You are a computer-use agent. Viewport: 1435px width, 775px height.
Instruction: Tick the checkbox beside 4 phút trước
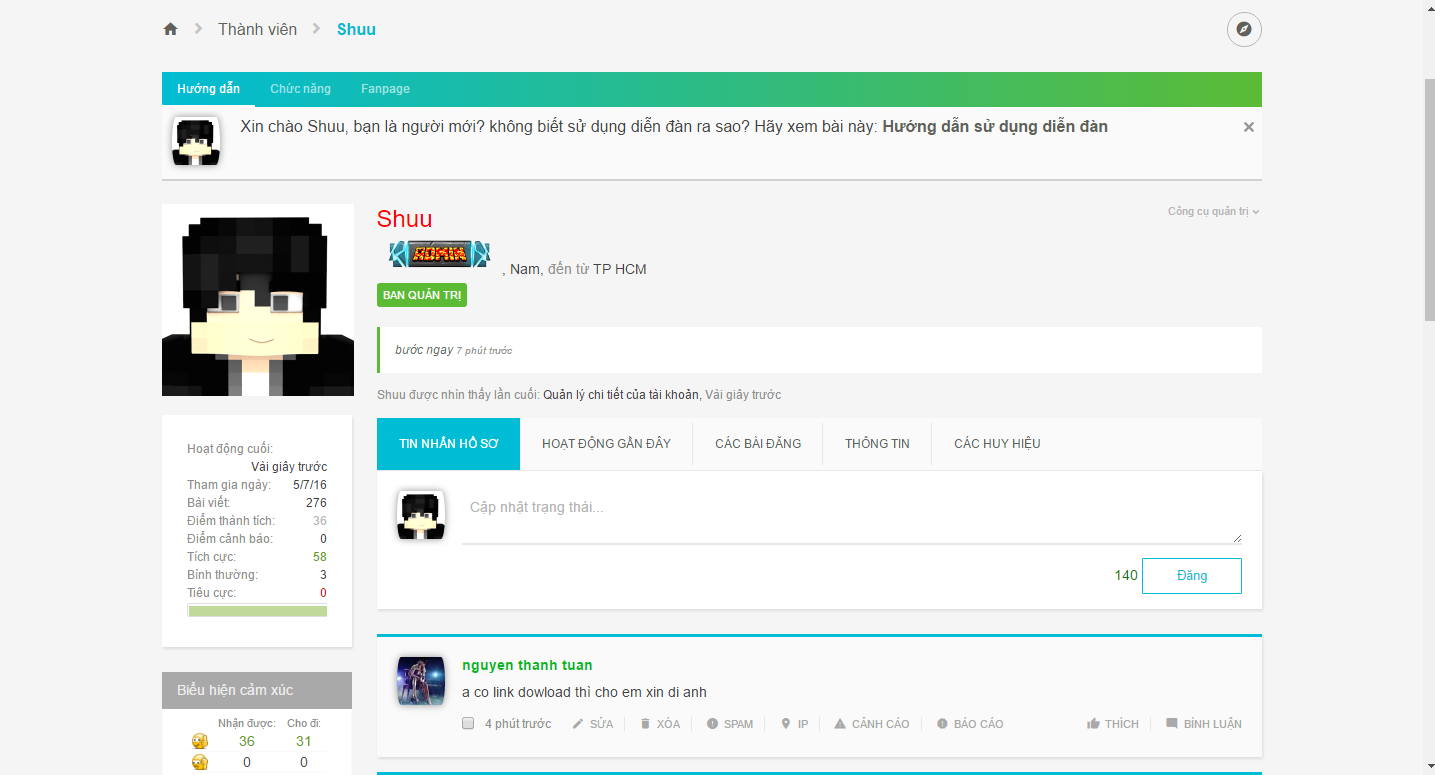pyautogui.click(x=468, y=724)
